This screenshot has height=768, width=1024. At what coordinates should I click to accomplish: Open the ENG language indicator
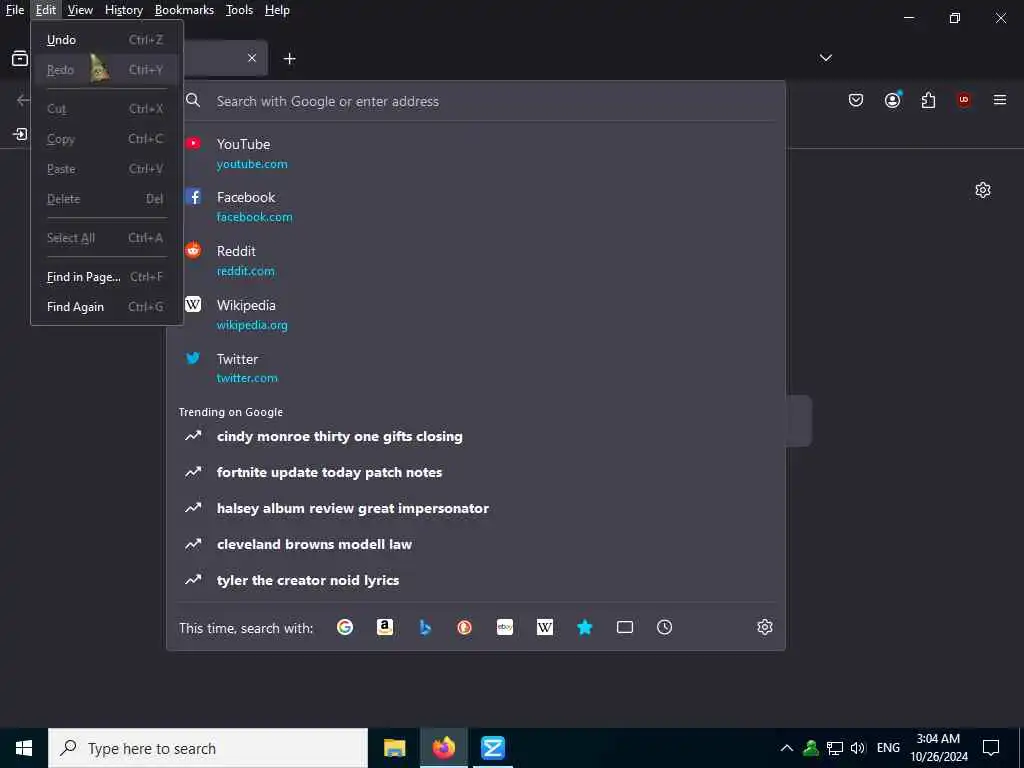pyautogui.click(x=888, y=748)
